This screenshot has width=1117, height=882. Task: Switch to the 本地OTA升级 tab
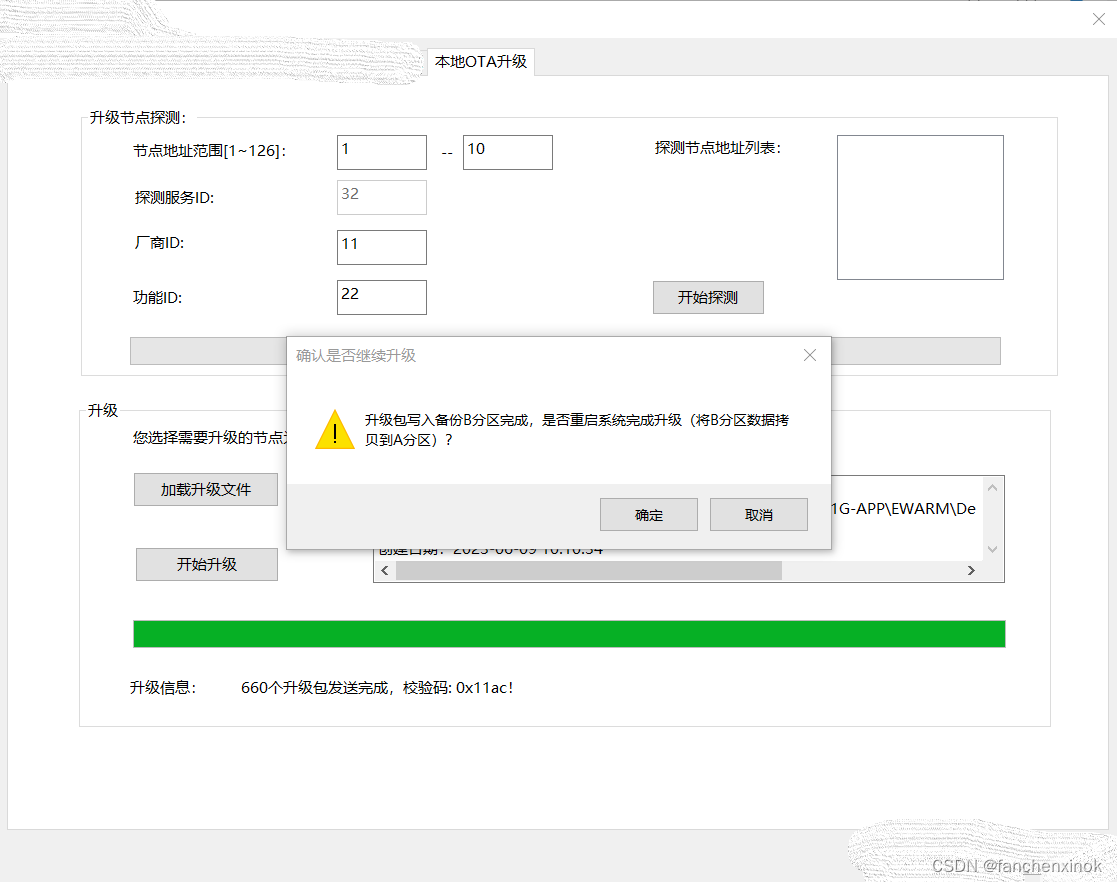[481, 62]
